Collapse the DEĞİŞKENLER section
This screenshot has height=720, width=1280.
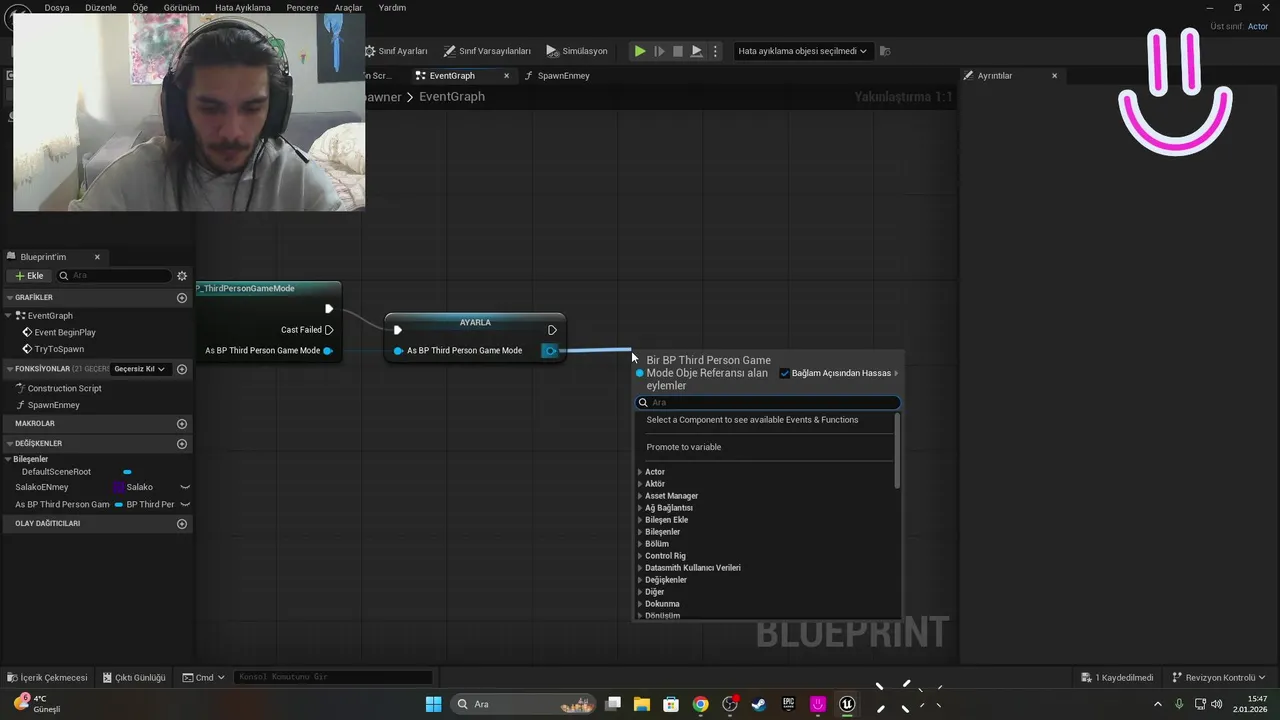click(x=9, y=444)
